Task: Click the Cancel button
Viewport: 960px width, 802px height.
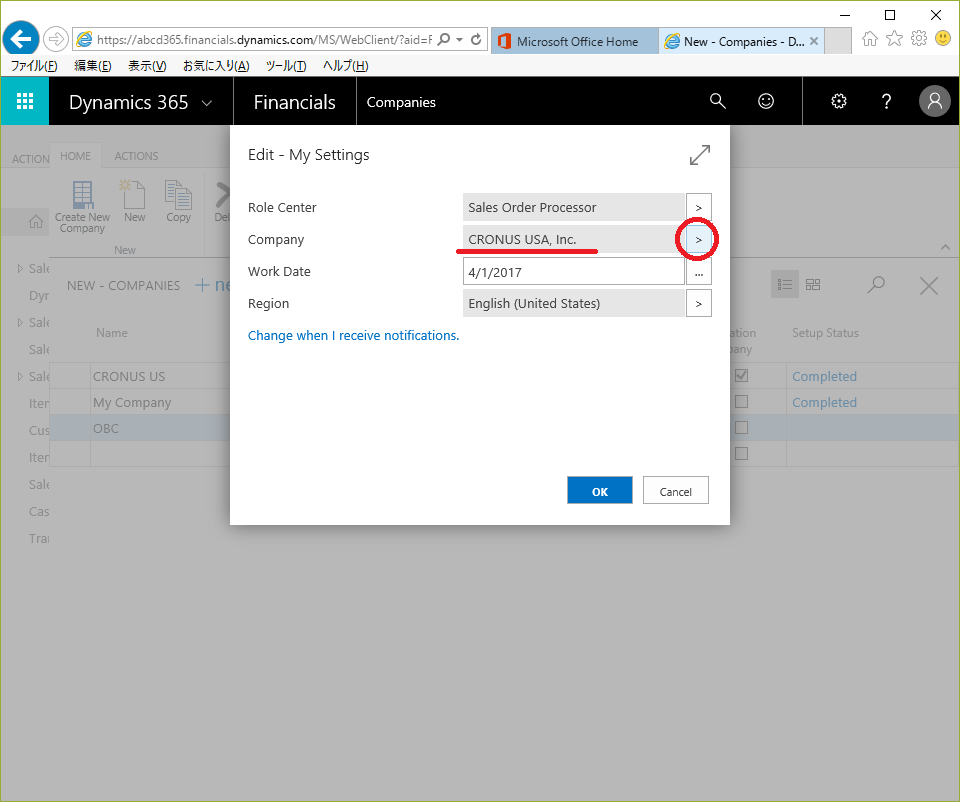Action: [675, 490]
